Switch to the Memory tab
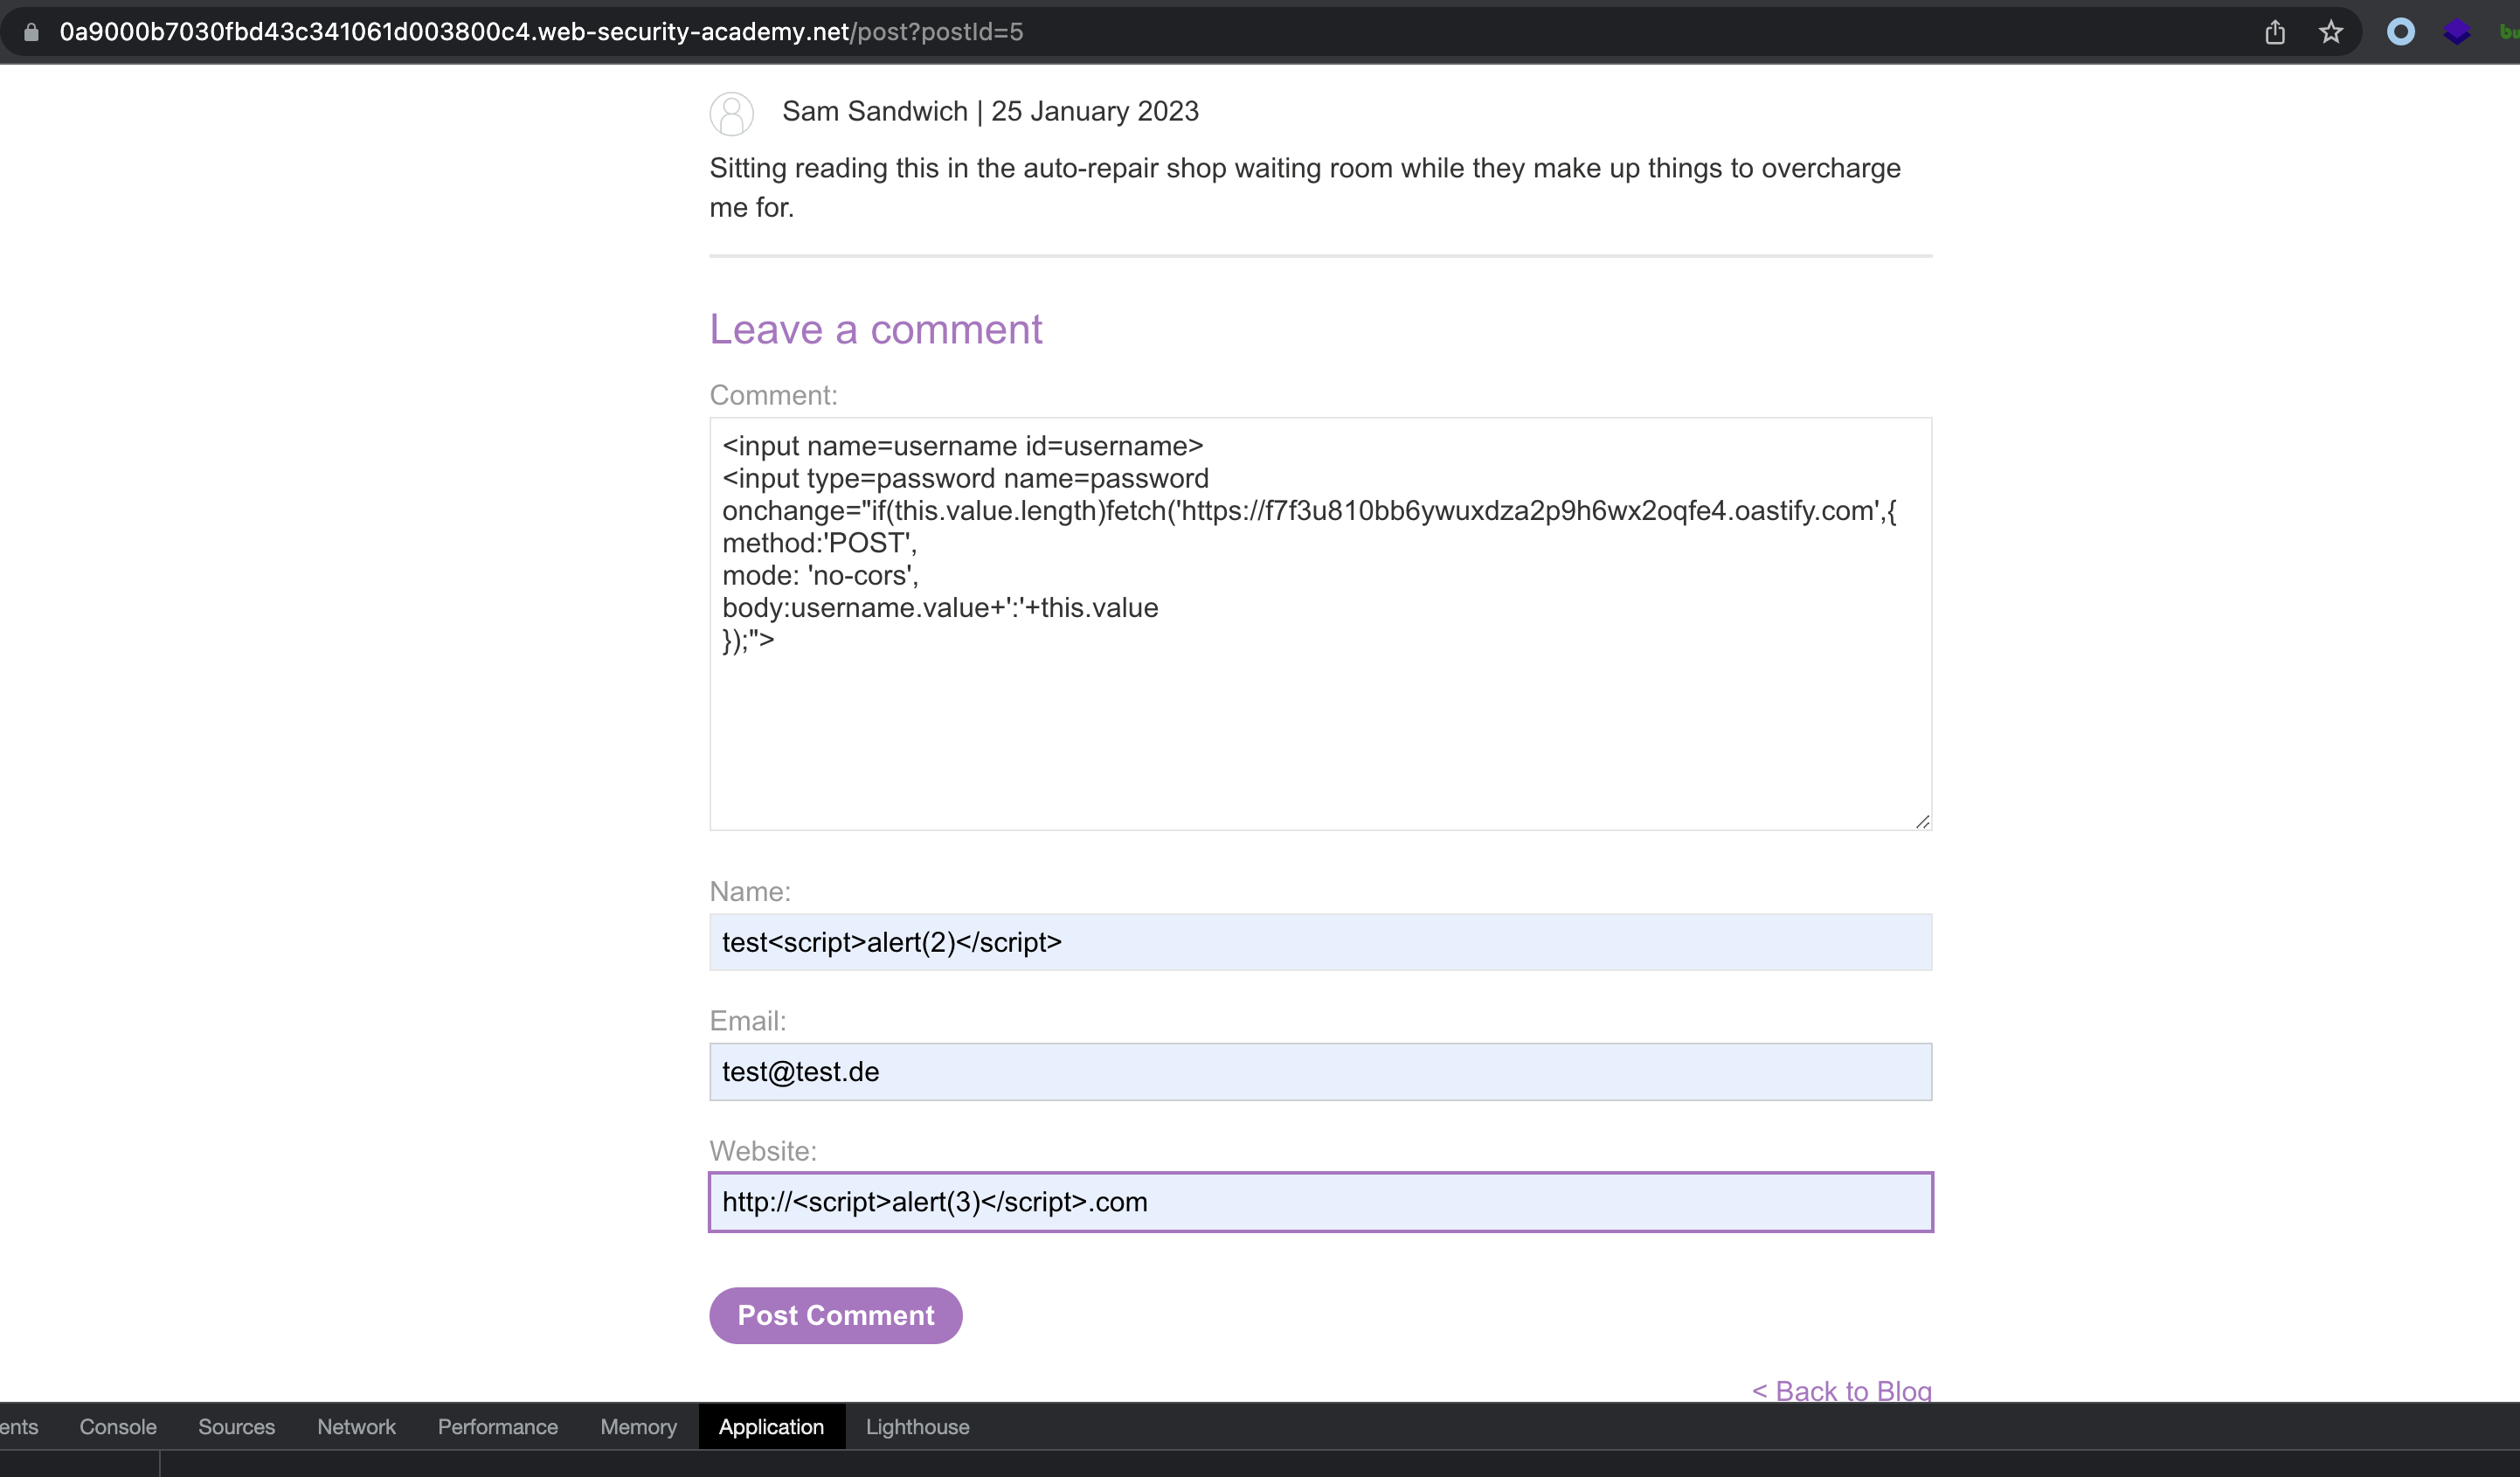2520x1477 pixels. tap(638, 1427)
